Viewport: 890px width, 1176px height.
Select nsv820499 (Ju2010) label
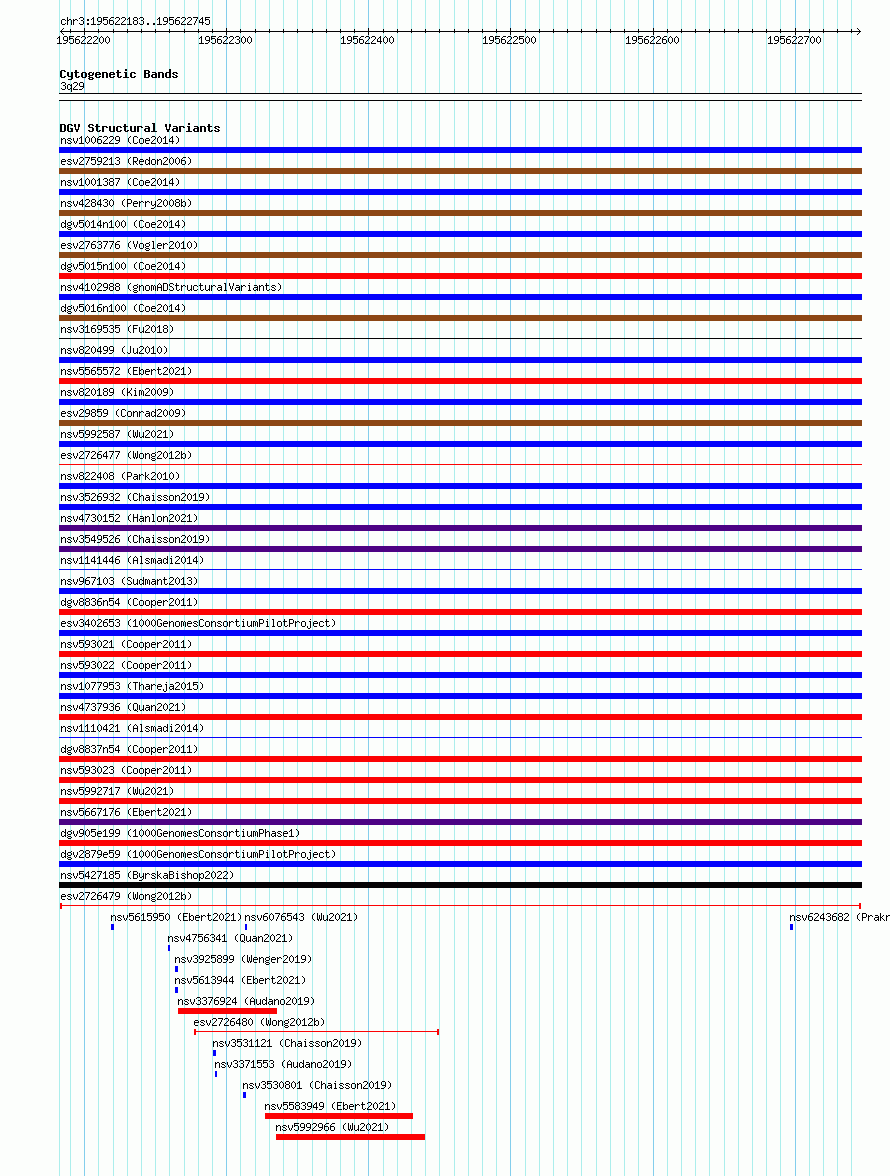tap(114, 350)
